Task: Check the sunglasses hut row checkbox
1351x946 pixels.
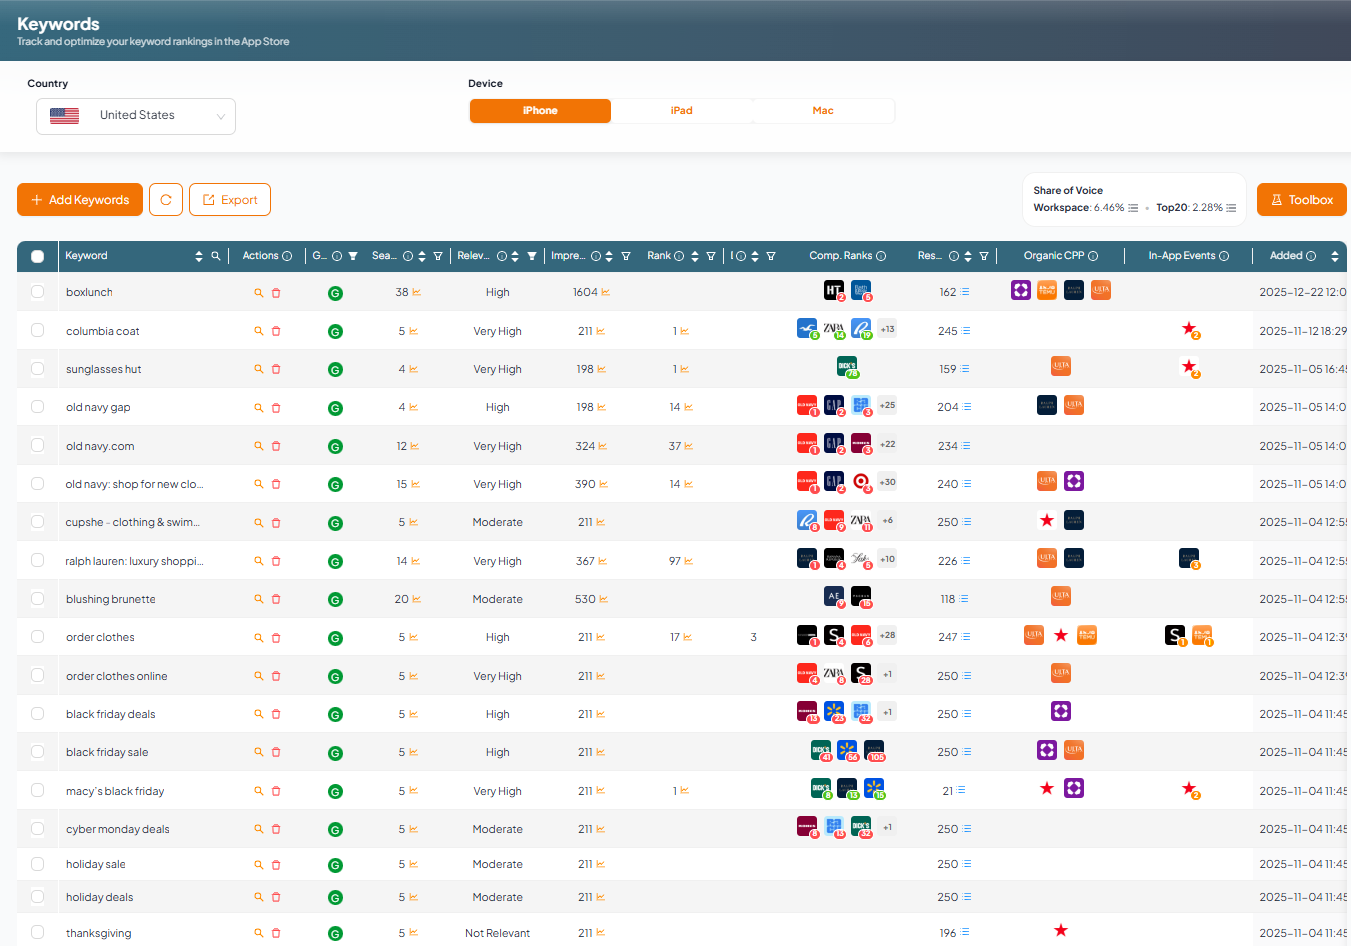Action: 37,368
